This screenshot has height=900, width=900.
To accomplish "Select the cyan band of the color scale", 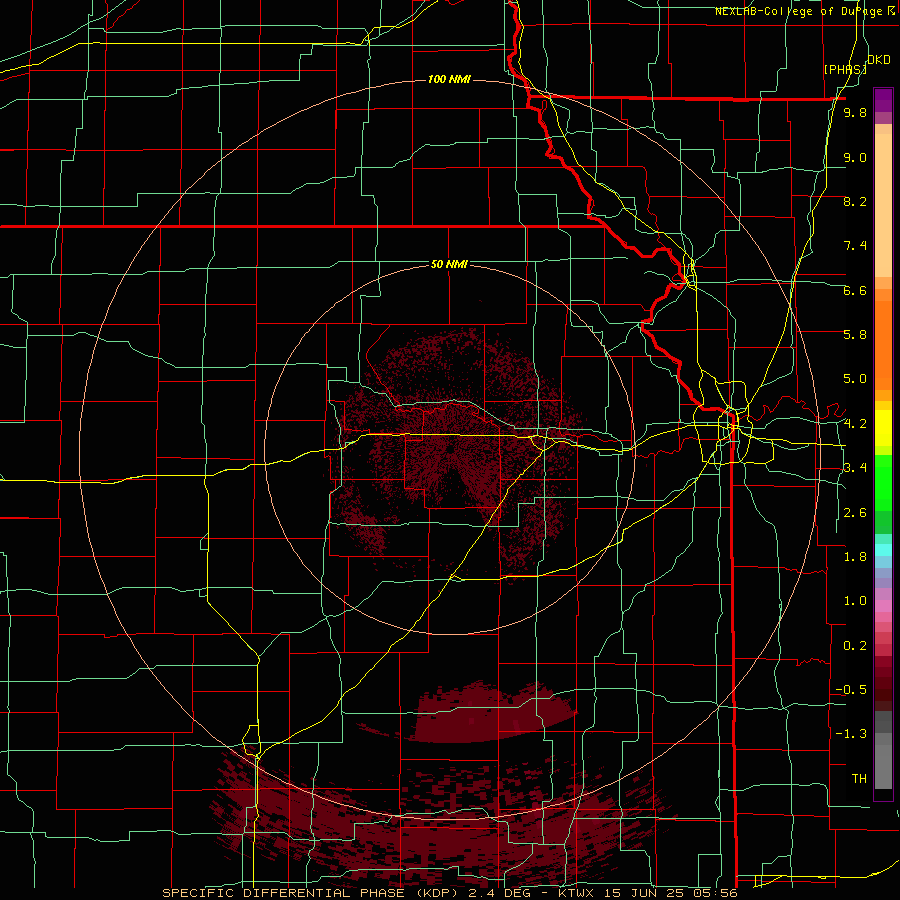I will (x=883, y=550).
